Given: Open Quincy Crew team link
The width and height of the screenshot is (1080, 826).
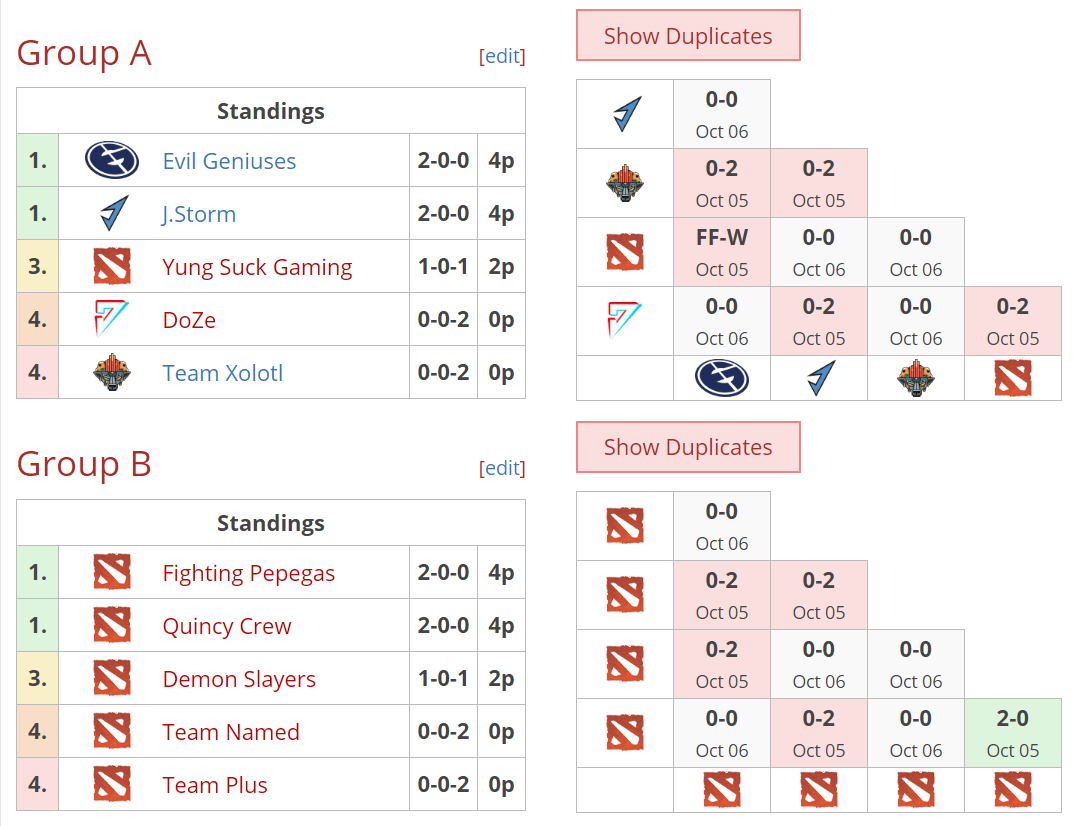Looking at the screenshot, I should tap(227, 626).
